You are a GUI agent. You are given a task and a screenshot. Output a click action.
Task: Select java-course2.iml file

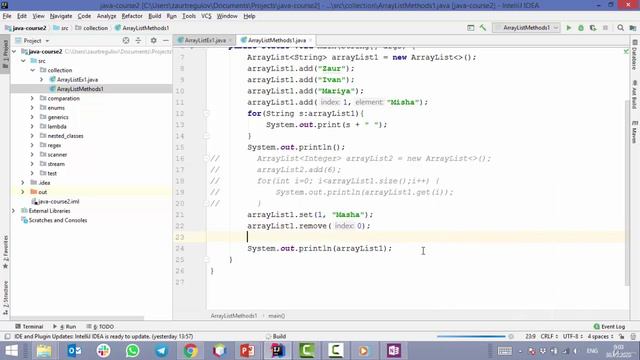[58, 201]
